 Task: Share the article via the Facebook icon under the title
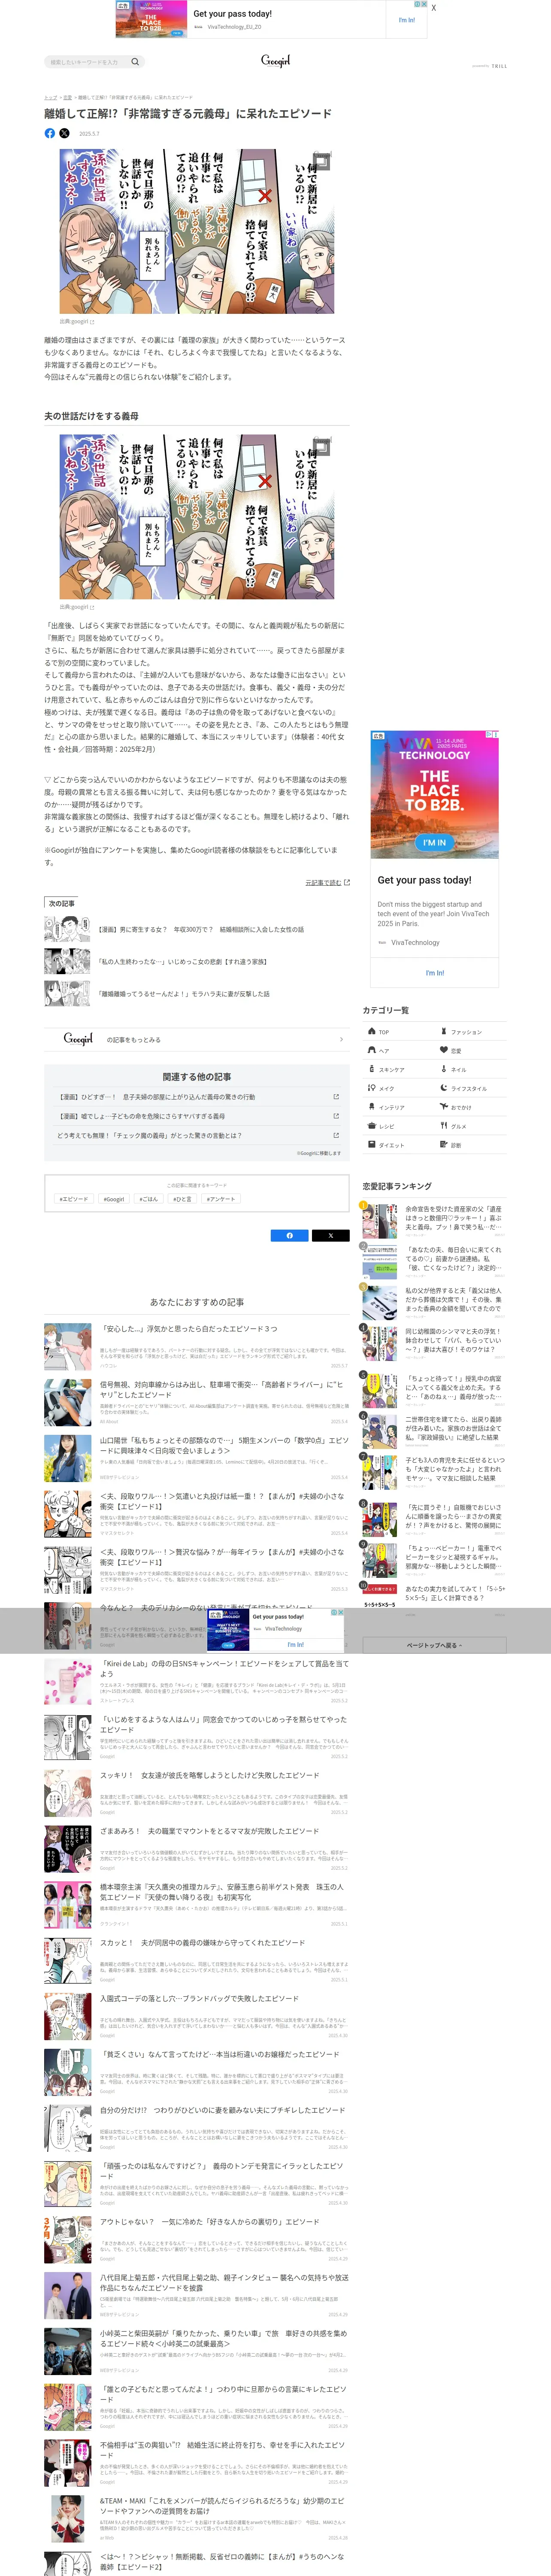50,133
